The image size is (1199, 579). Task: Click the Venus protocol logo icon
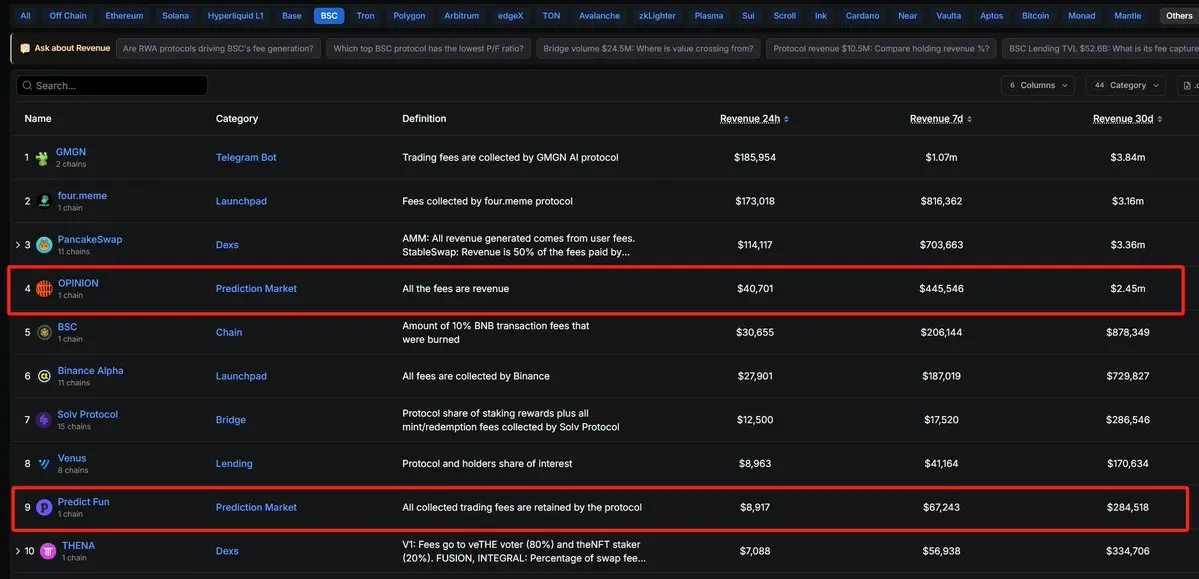point(44,464)
